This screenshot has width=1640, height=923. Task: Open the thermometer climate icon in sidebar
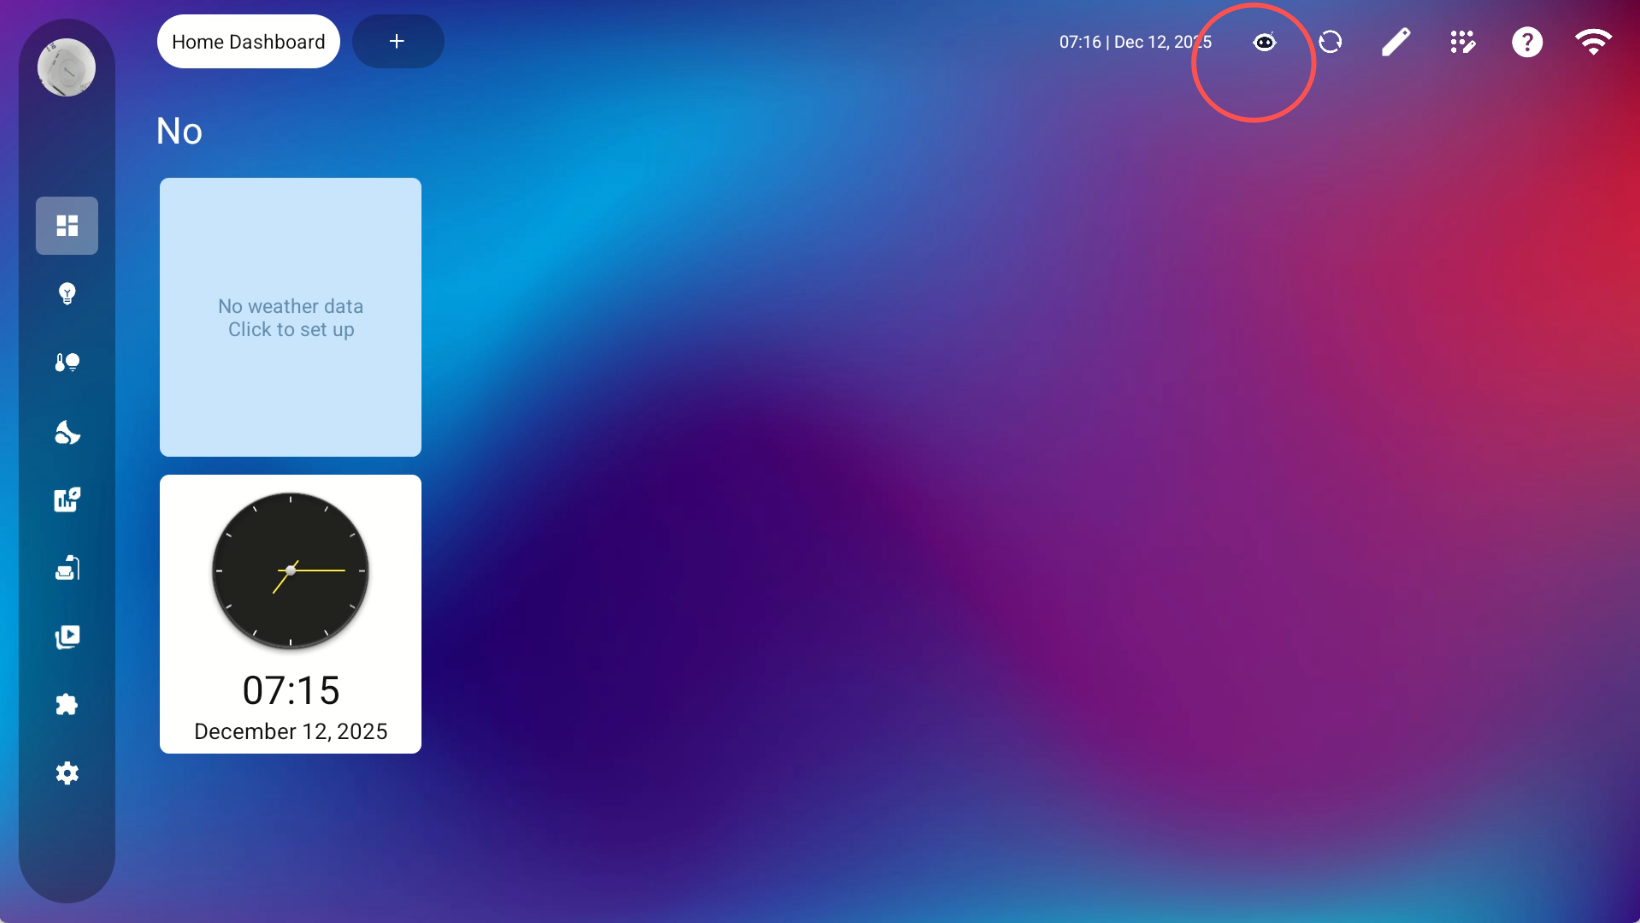(x=67, y=362)
